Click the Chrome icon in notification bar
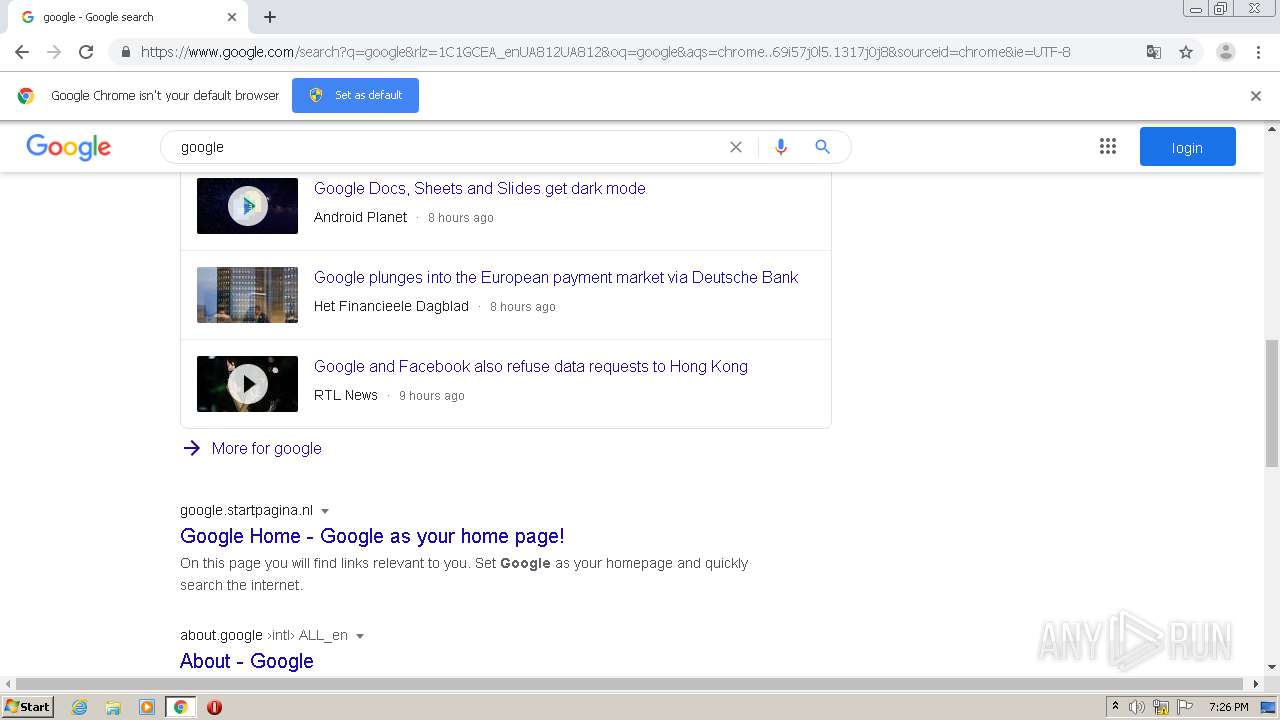This screenshot has width=1280, height=720. [26, 96]
